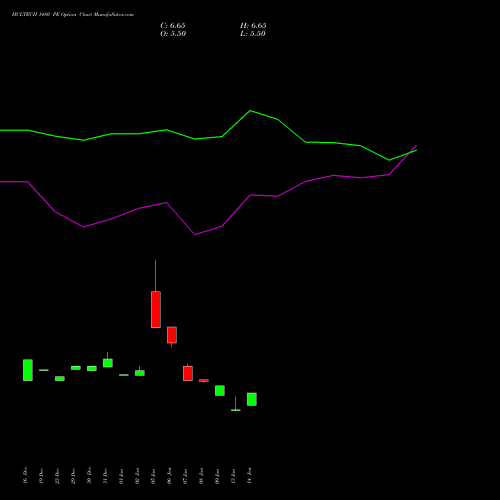
Task: Click the green indicator line's highest peak
Action: tap(250, 111)
